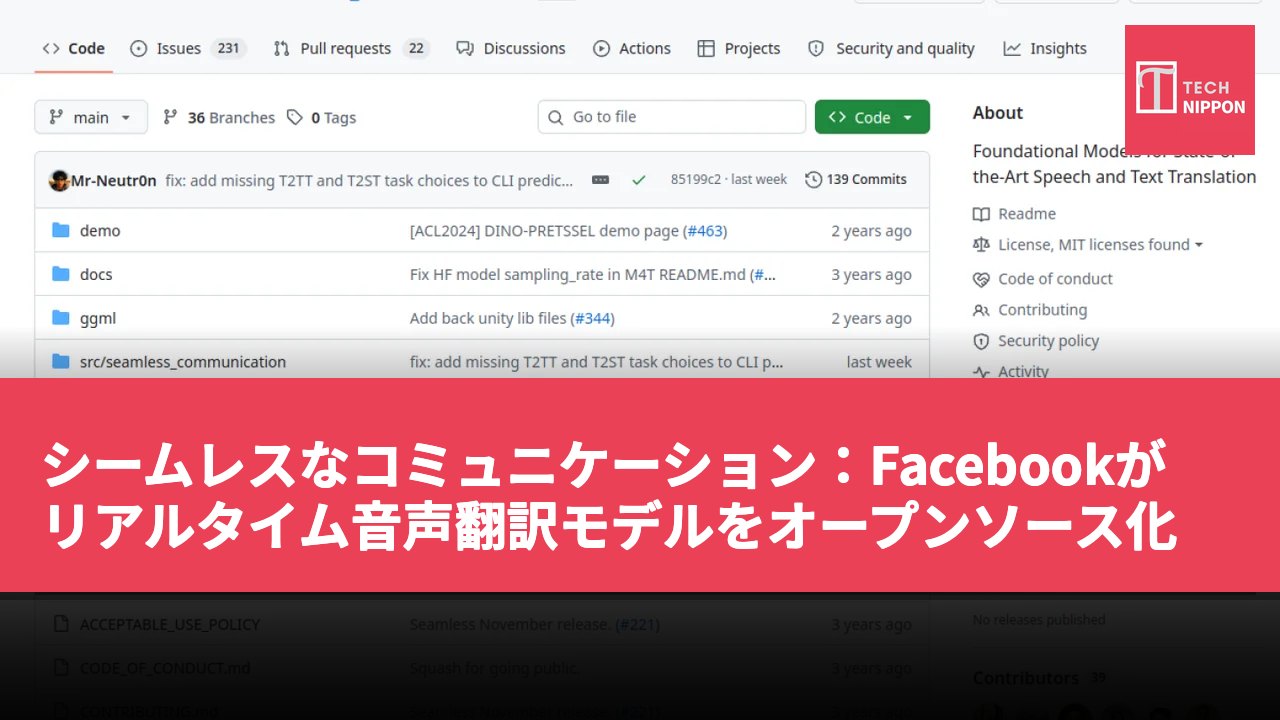Open the Discussions tab
The height and width of the screenshot is (720, 1280).
511,48
